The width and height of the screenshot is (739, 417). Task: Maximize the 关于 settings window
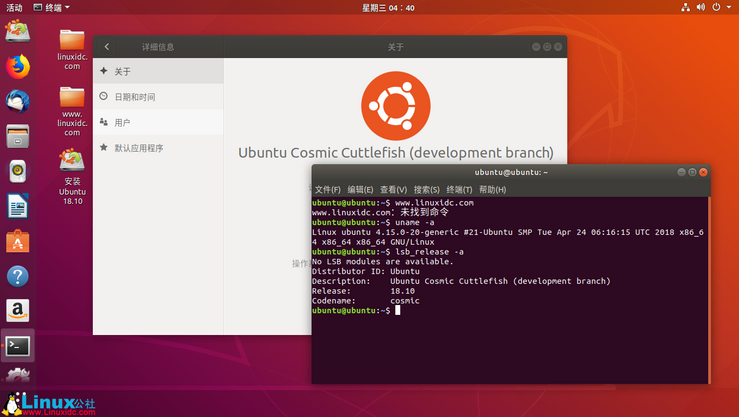click(547, 47)
